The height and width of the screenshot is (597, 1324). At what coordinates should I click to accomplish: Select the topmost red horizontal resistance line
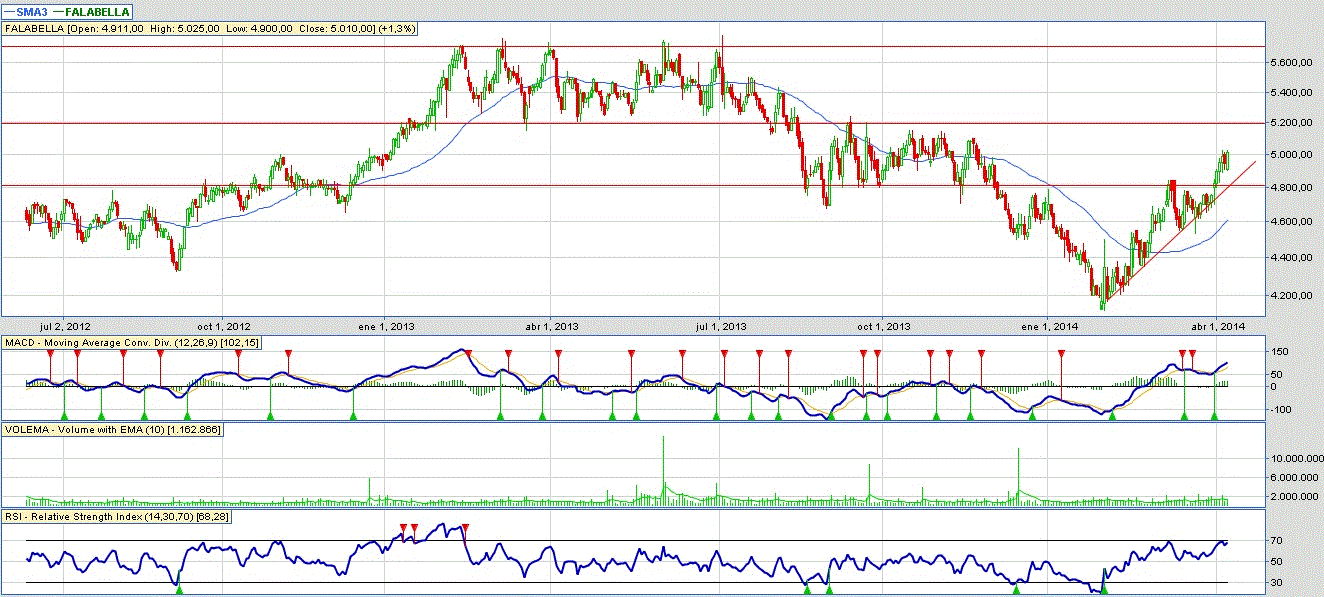[x=632, y=46]
